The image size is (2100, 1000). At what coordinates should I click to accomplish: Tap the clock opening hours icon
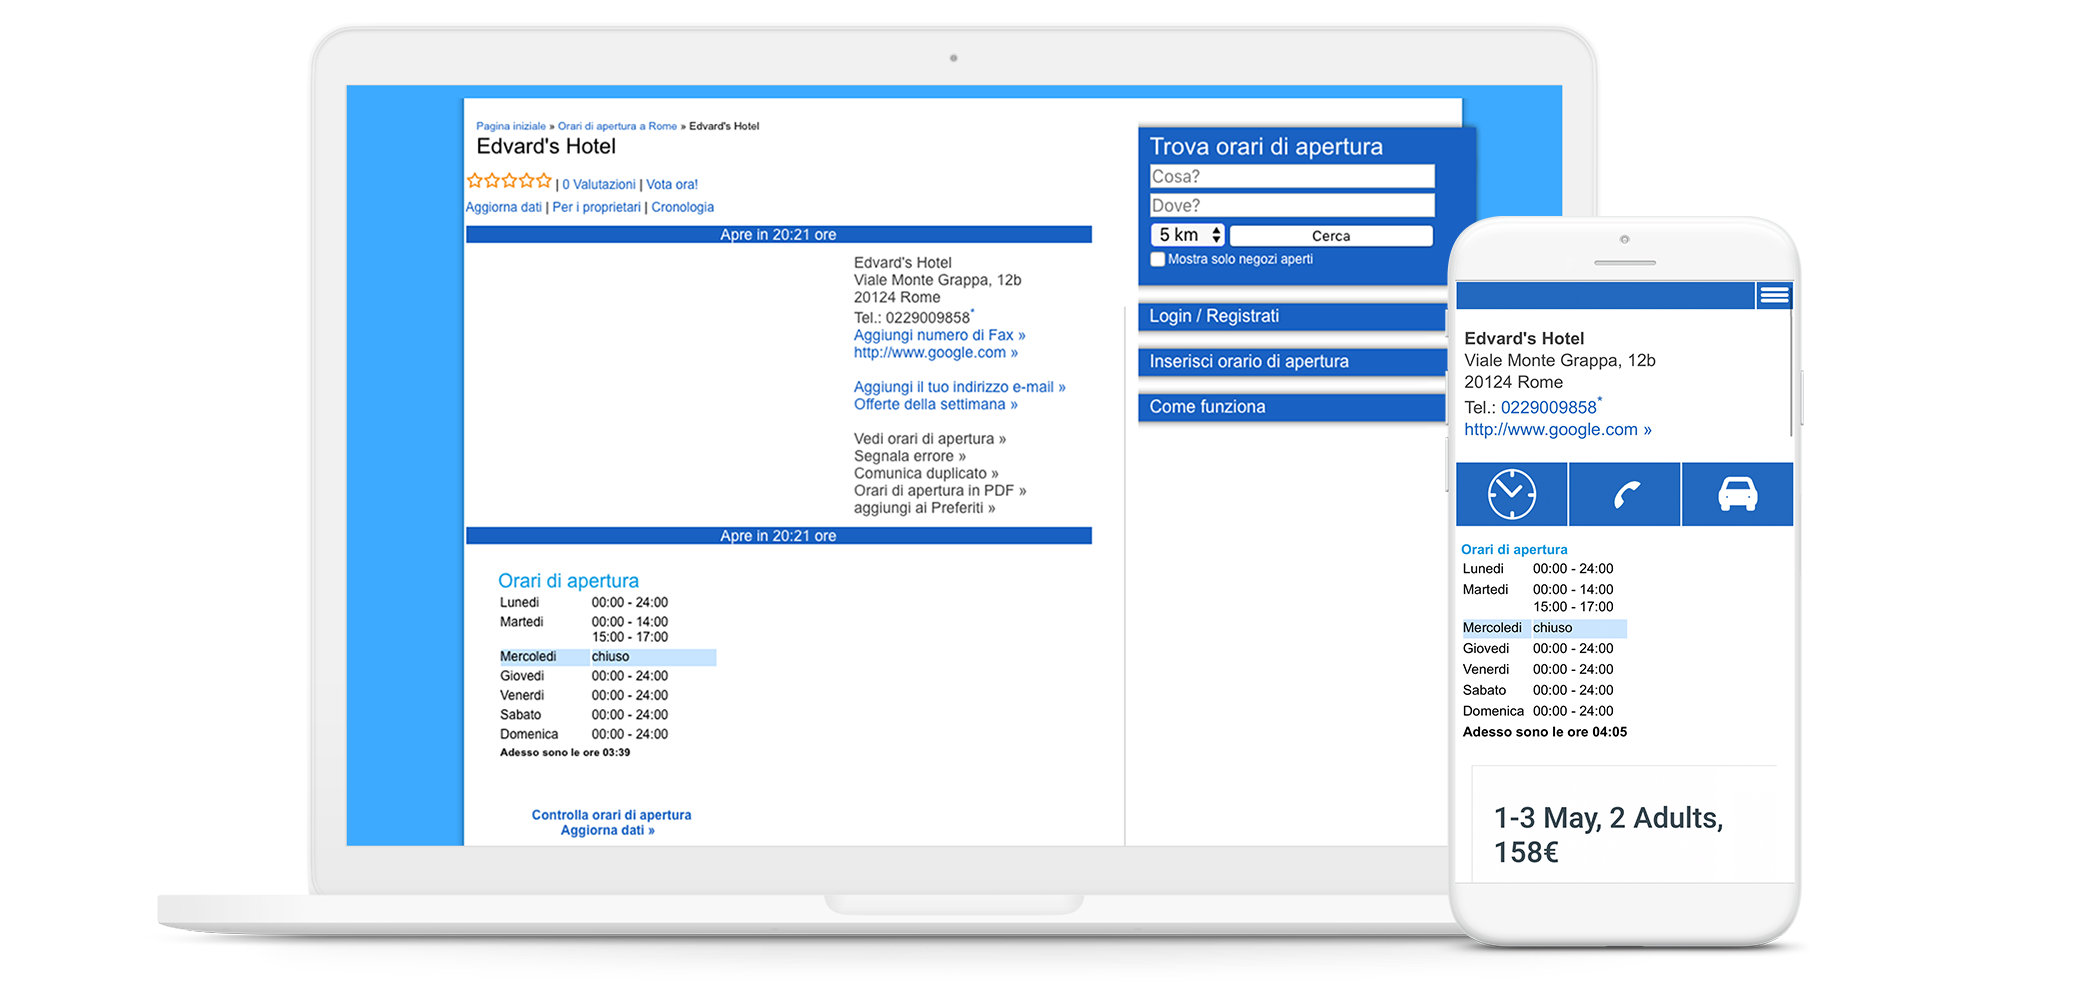pos(1511,494)
